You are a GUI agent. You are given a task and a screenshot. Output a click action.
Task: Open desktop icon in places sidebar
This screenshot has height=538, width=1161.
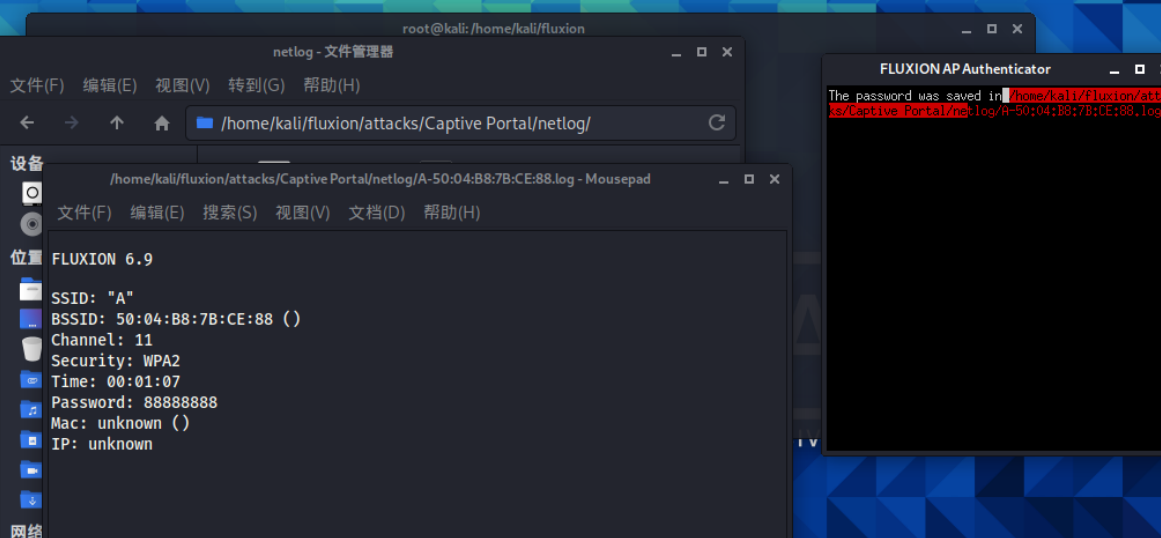pyautogui.click(x=32, y=319)
